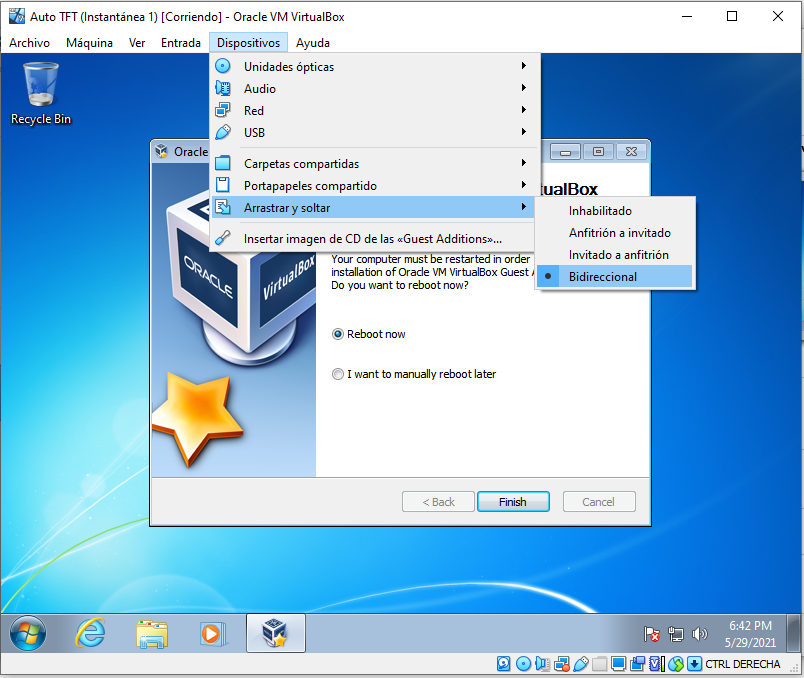This screenshot has width=804, height=678.
Task: Open Internet Explorer from the taskbar
Action: 91,633
